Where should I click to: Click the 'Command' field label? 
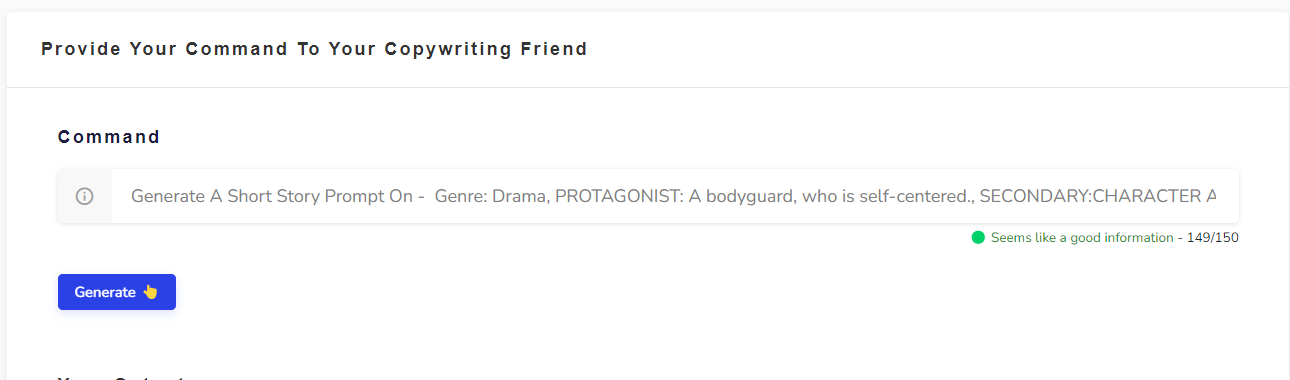point(109,137)
